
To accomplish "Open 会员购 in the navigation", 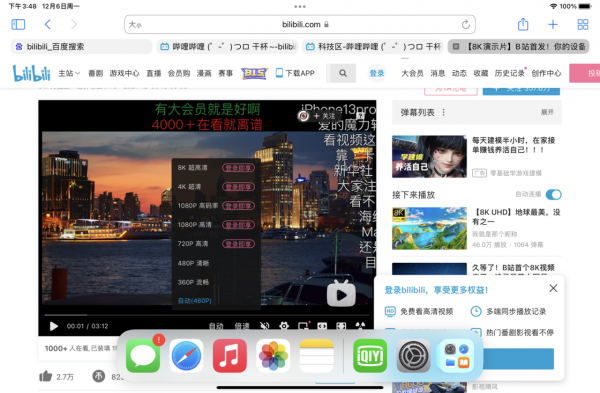I will point(179,73).
